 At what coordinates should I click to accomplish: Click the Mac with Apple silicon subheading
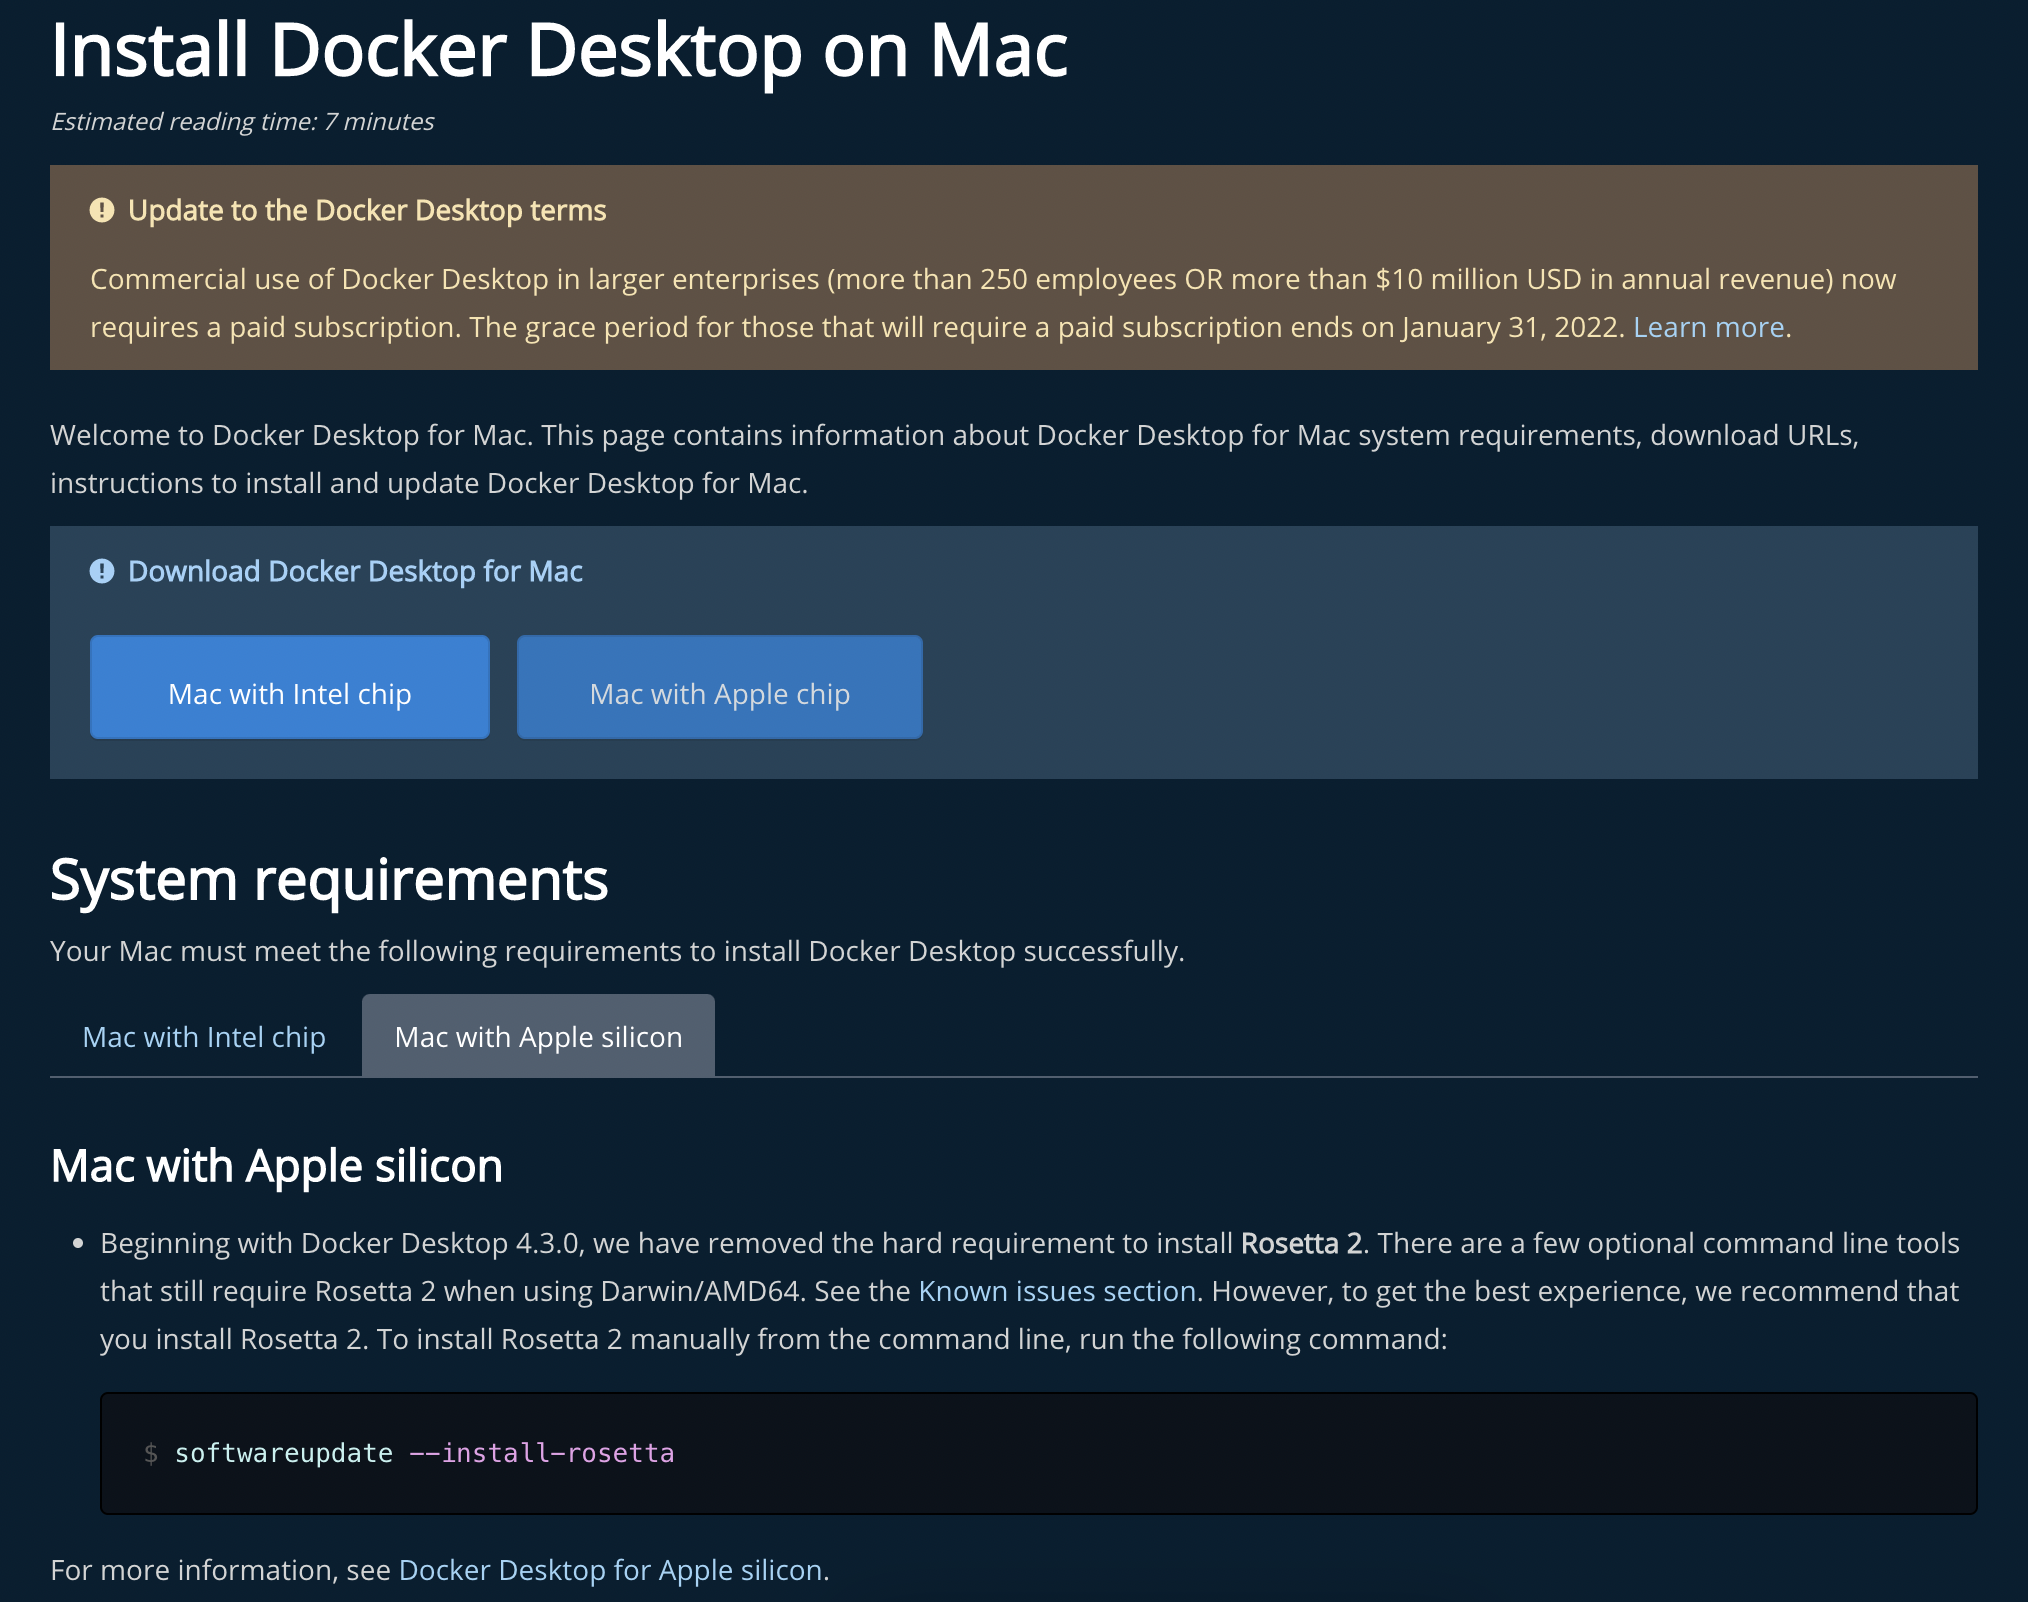276,1166
